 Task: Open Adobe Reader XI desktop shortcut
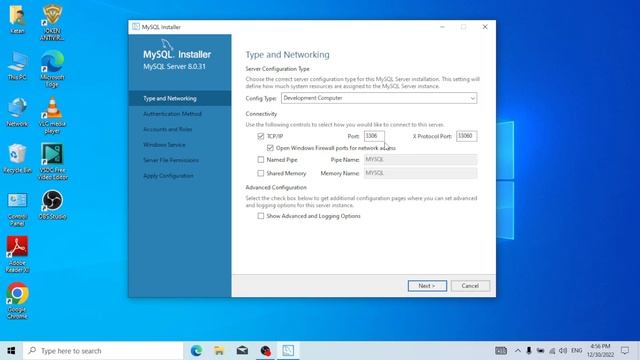click(x=17, y=255)
